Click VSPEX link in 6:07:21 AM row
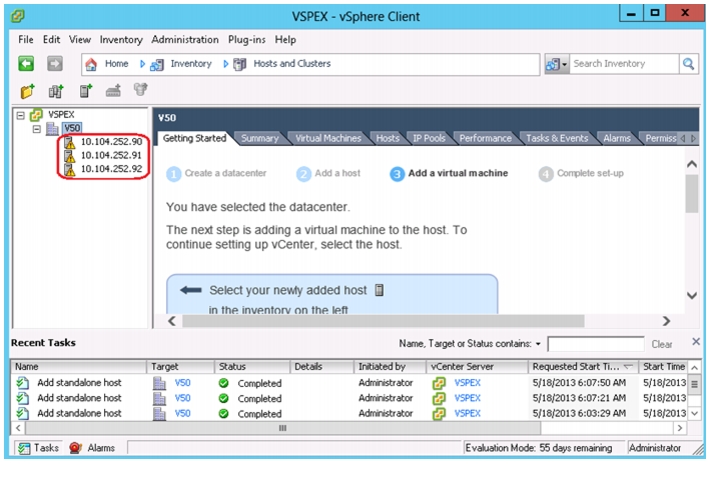This screenshot has height=477, width=709. pos(467,398)
